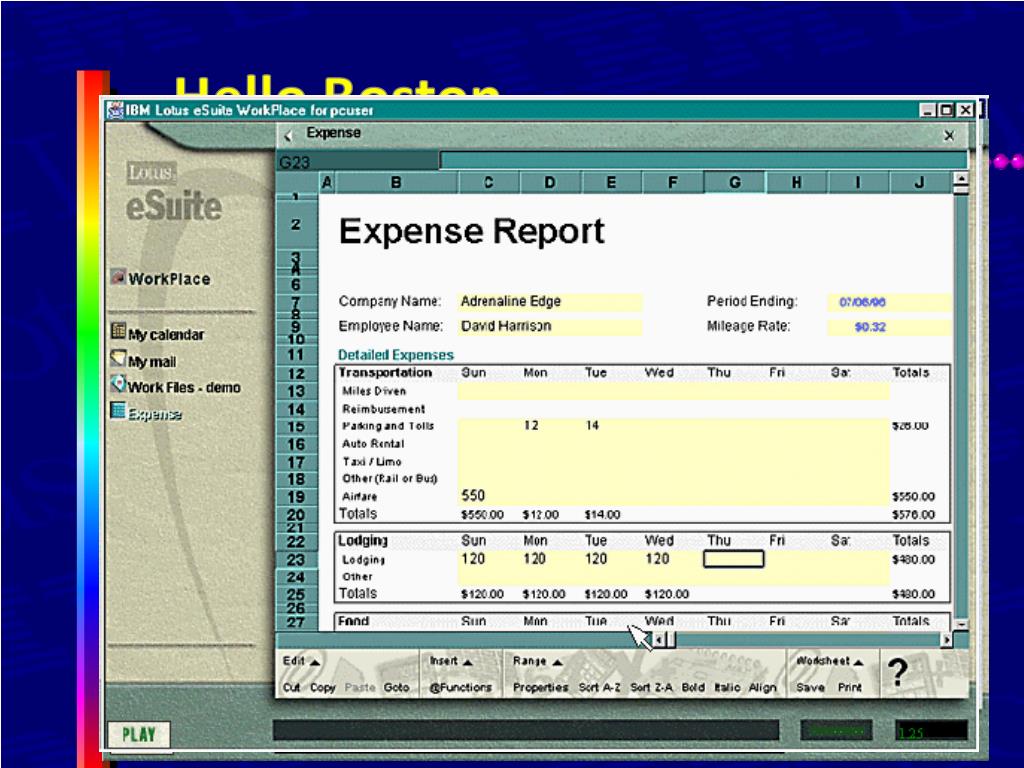Open My mail envelope icon
Image resolution: width=1024 pixels, height=768 pixels.
click(118, 359)
